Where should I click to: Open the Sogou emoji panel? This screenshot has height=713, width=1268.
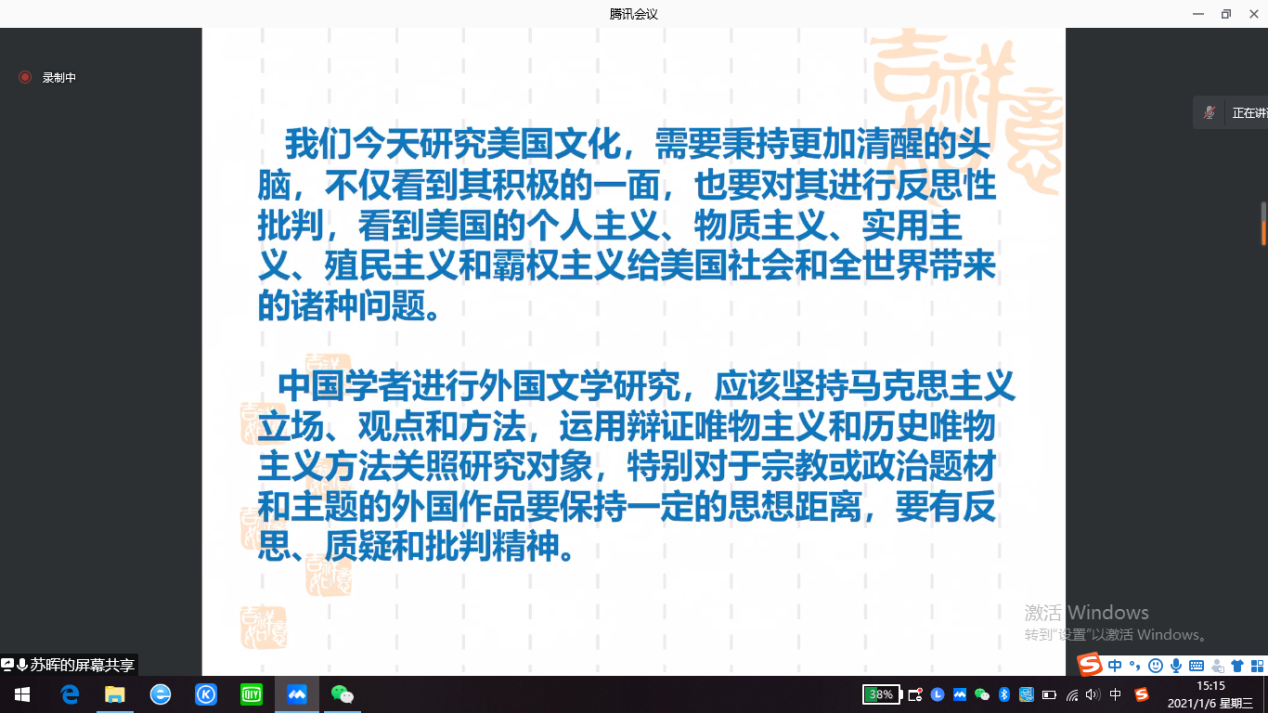pos(1155,666)
